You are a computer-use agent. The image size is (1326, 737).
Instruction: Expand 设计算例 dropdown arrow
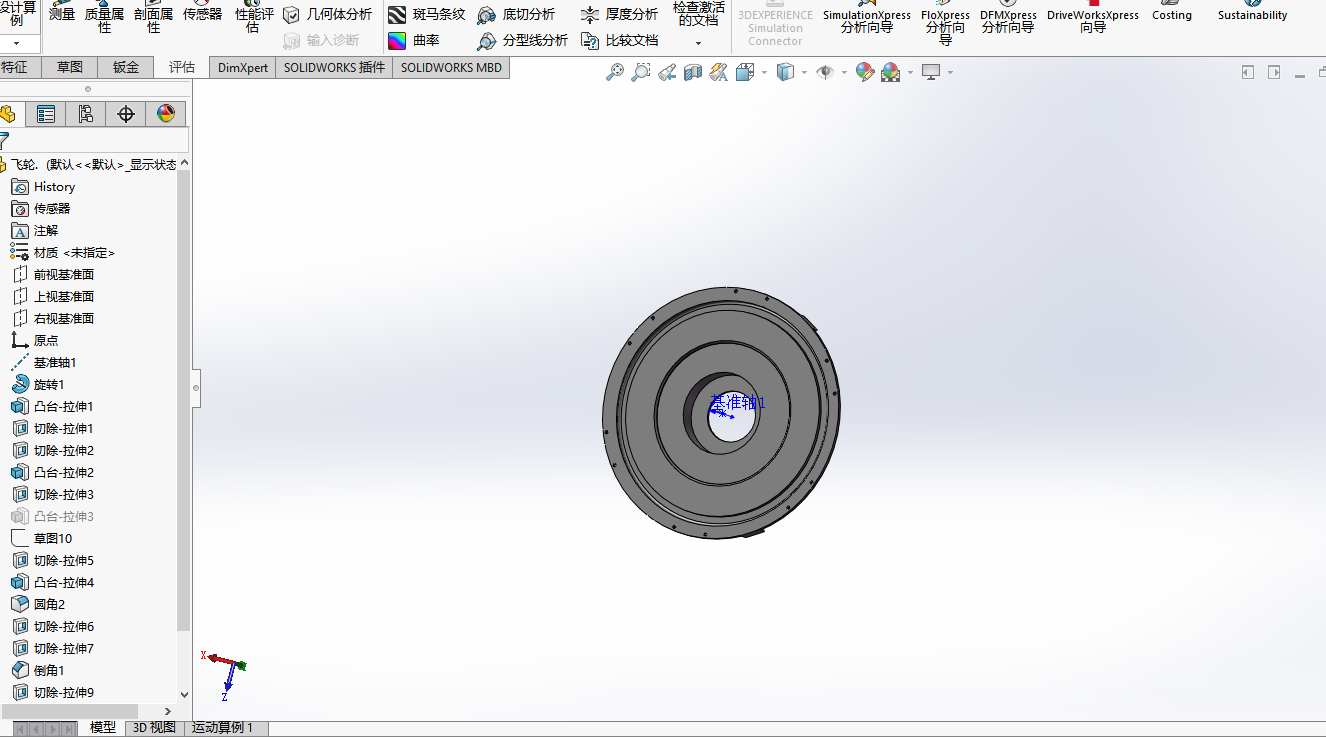[x=17, y=43]
